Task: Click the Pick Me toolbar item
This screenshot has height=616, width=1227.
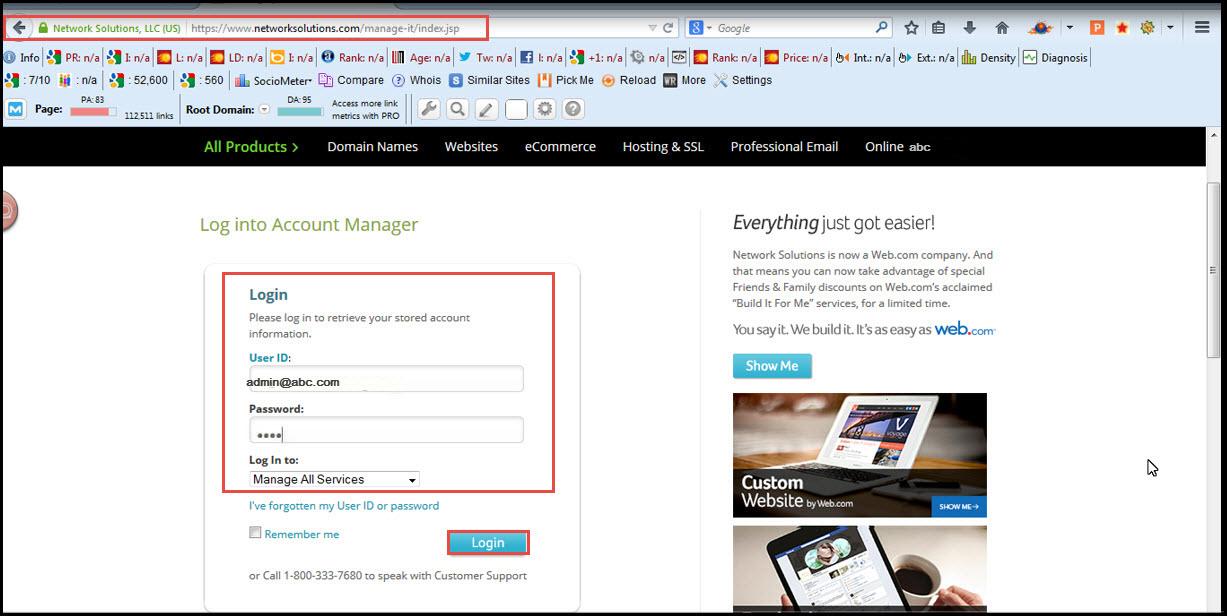Action: [566, 80]
